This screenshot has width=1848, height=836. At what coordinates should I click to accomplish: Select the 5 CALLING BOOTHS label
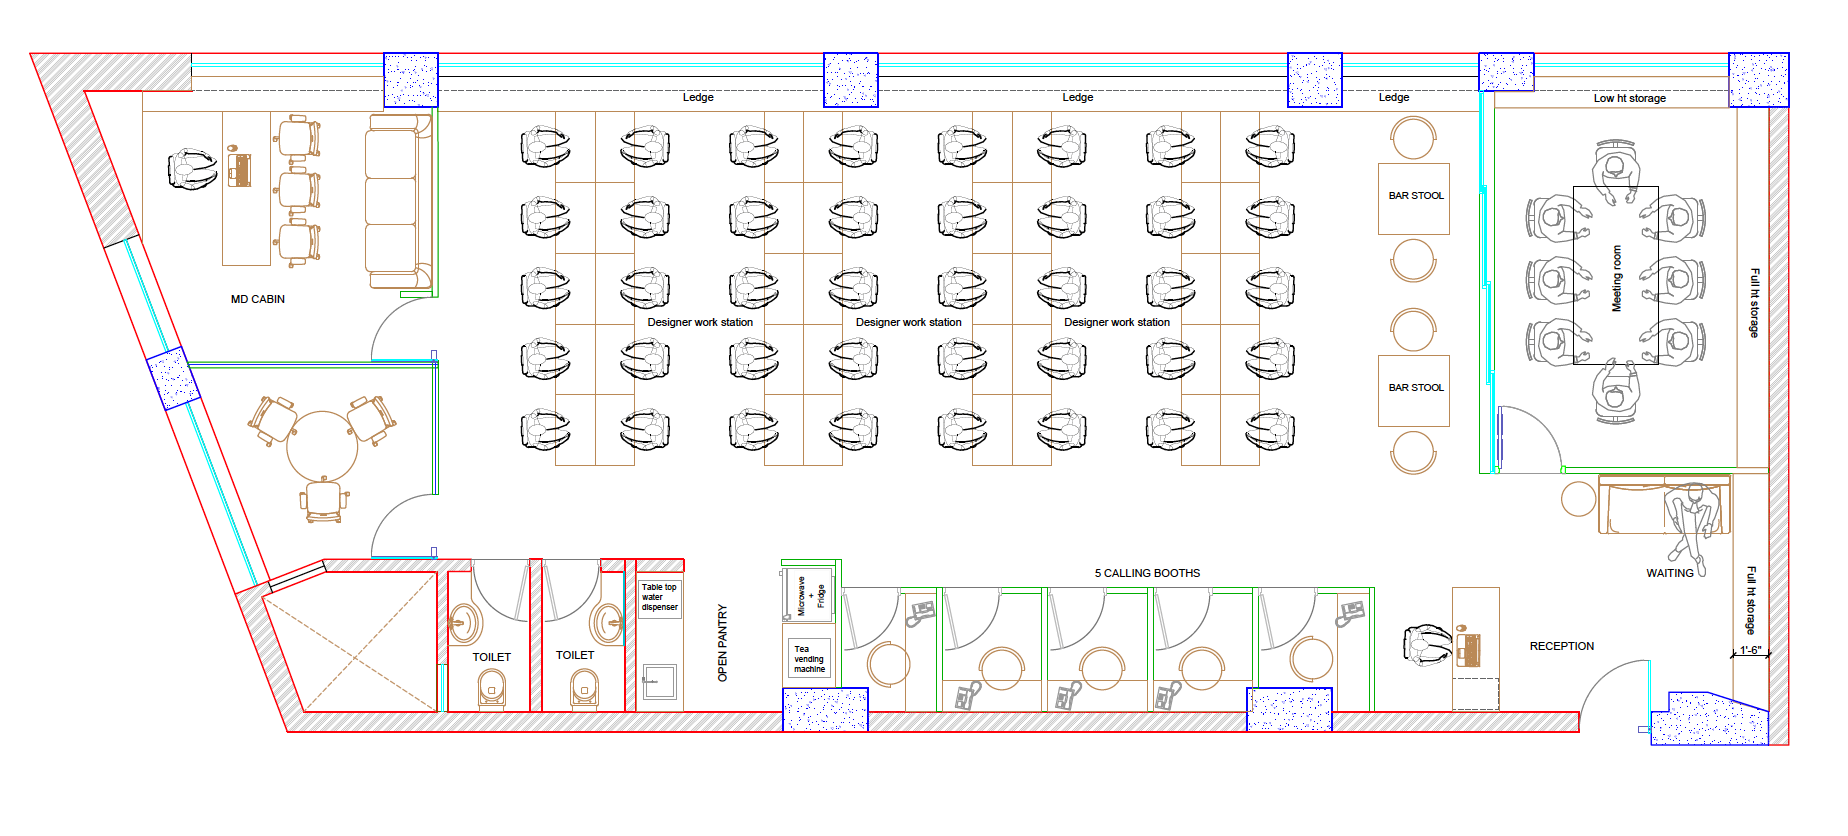click(x=1147, y=573)
